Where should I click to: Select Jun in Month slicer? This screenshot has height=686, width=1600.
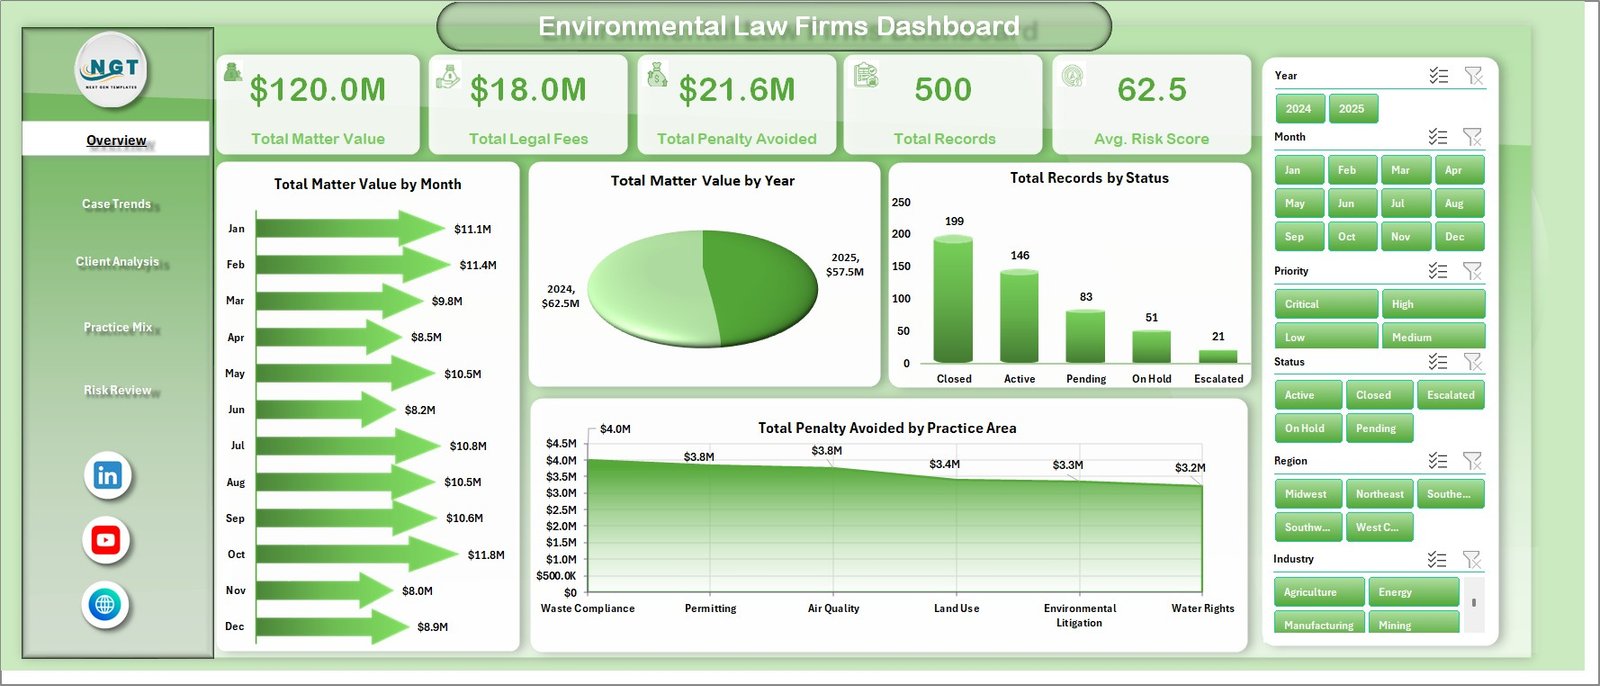pos(1352,203)
